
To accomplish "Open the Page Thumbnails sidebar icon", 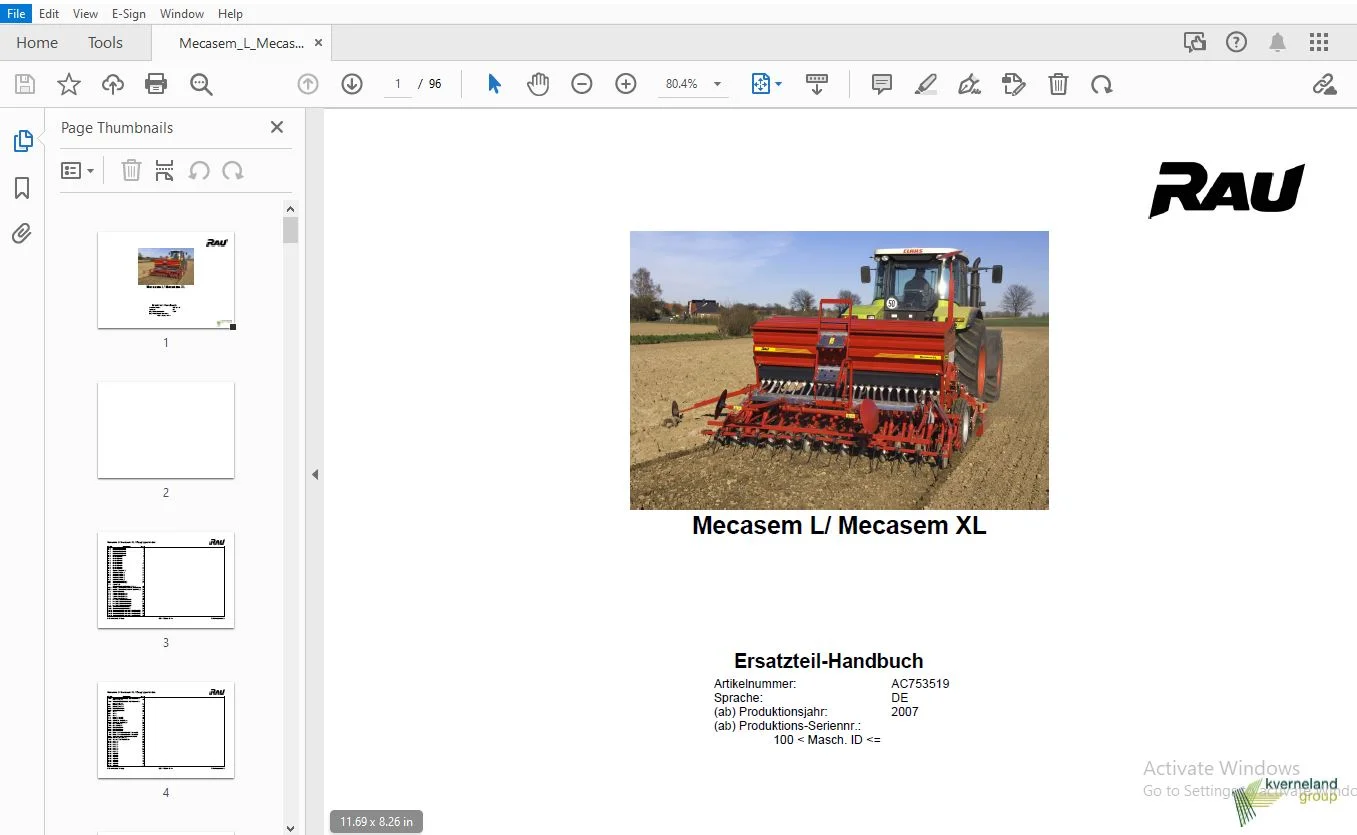I will [22, 141].
